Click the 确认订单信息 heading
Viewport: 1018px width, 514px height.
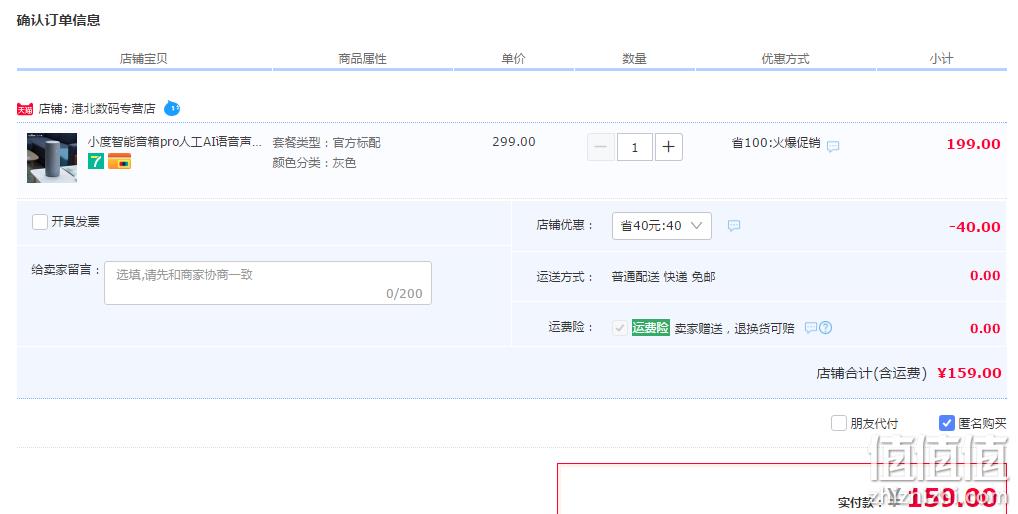coord(58,20)
